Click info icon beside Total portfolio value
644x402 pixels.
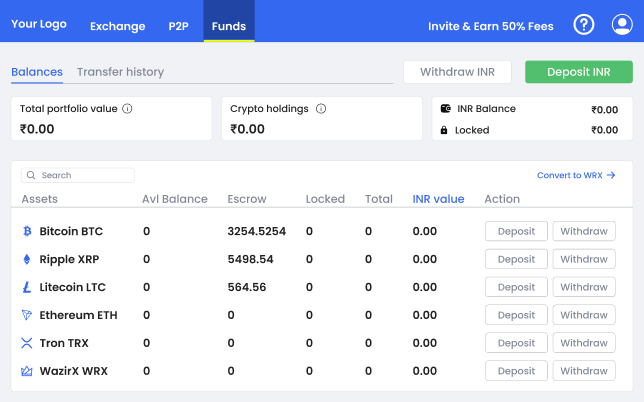(127, 109)
